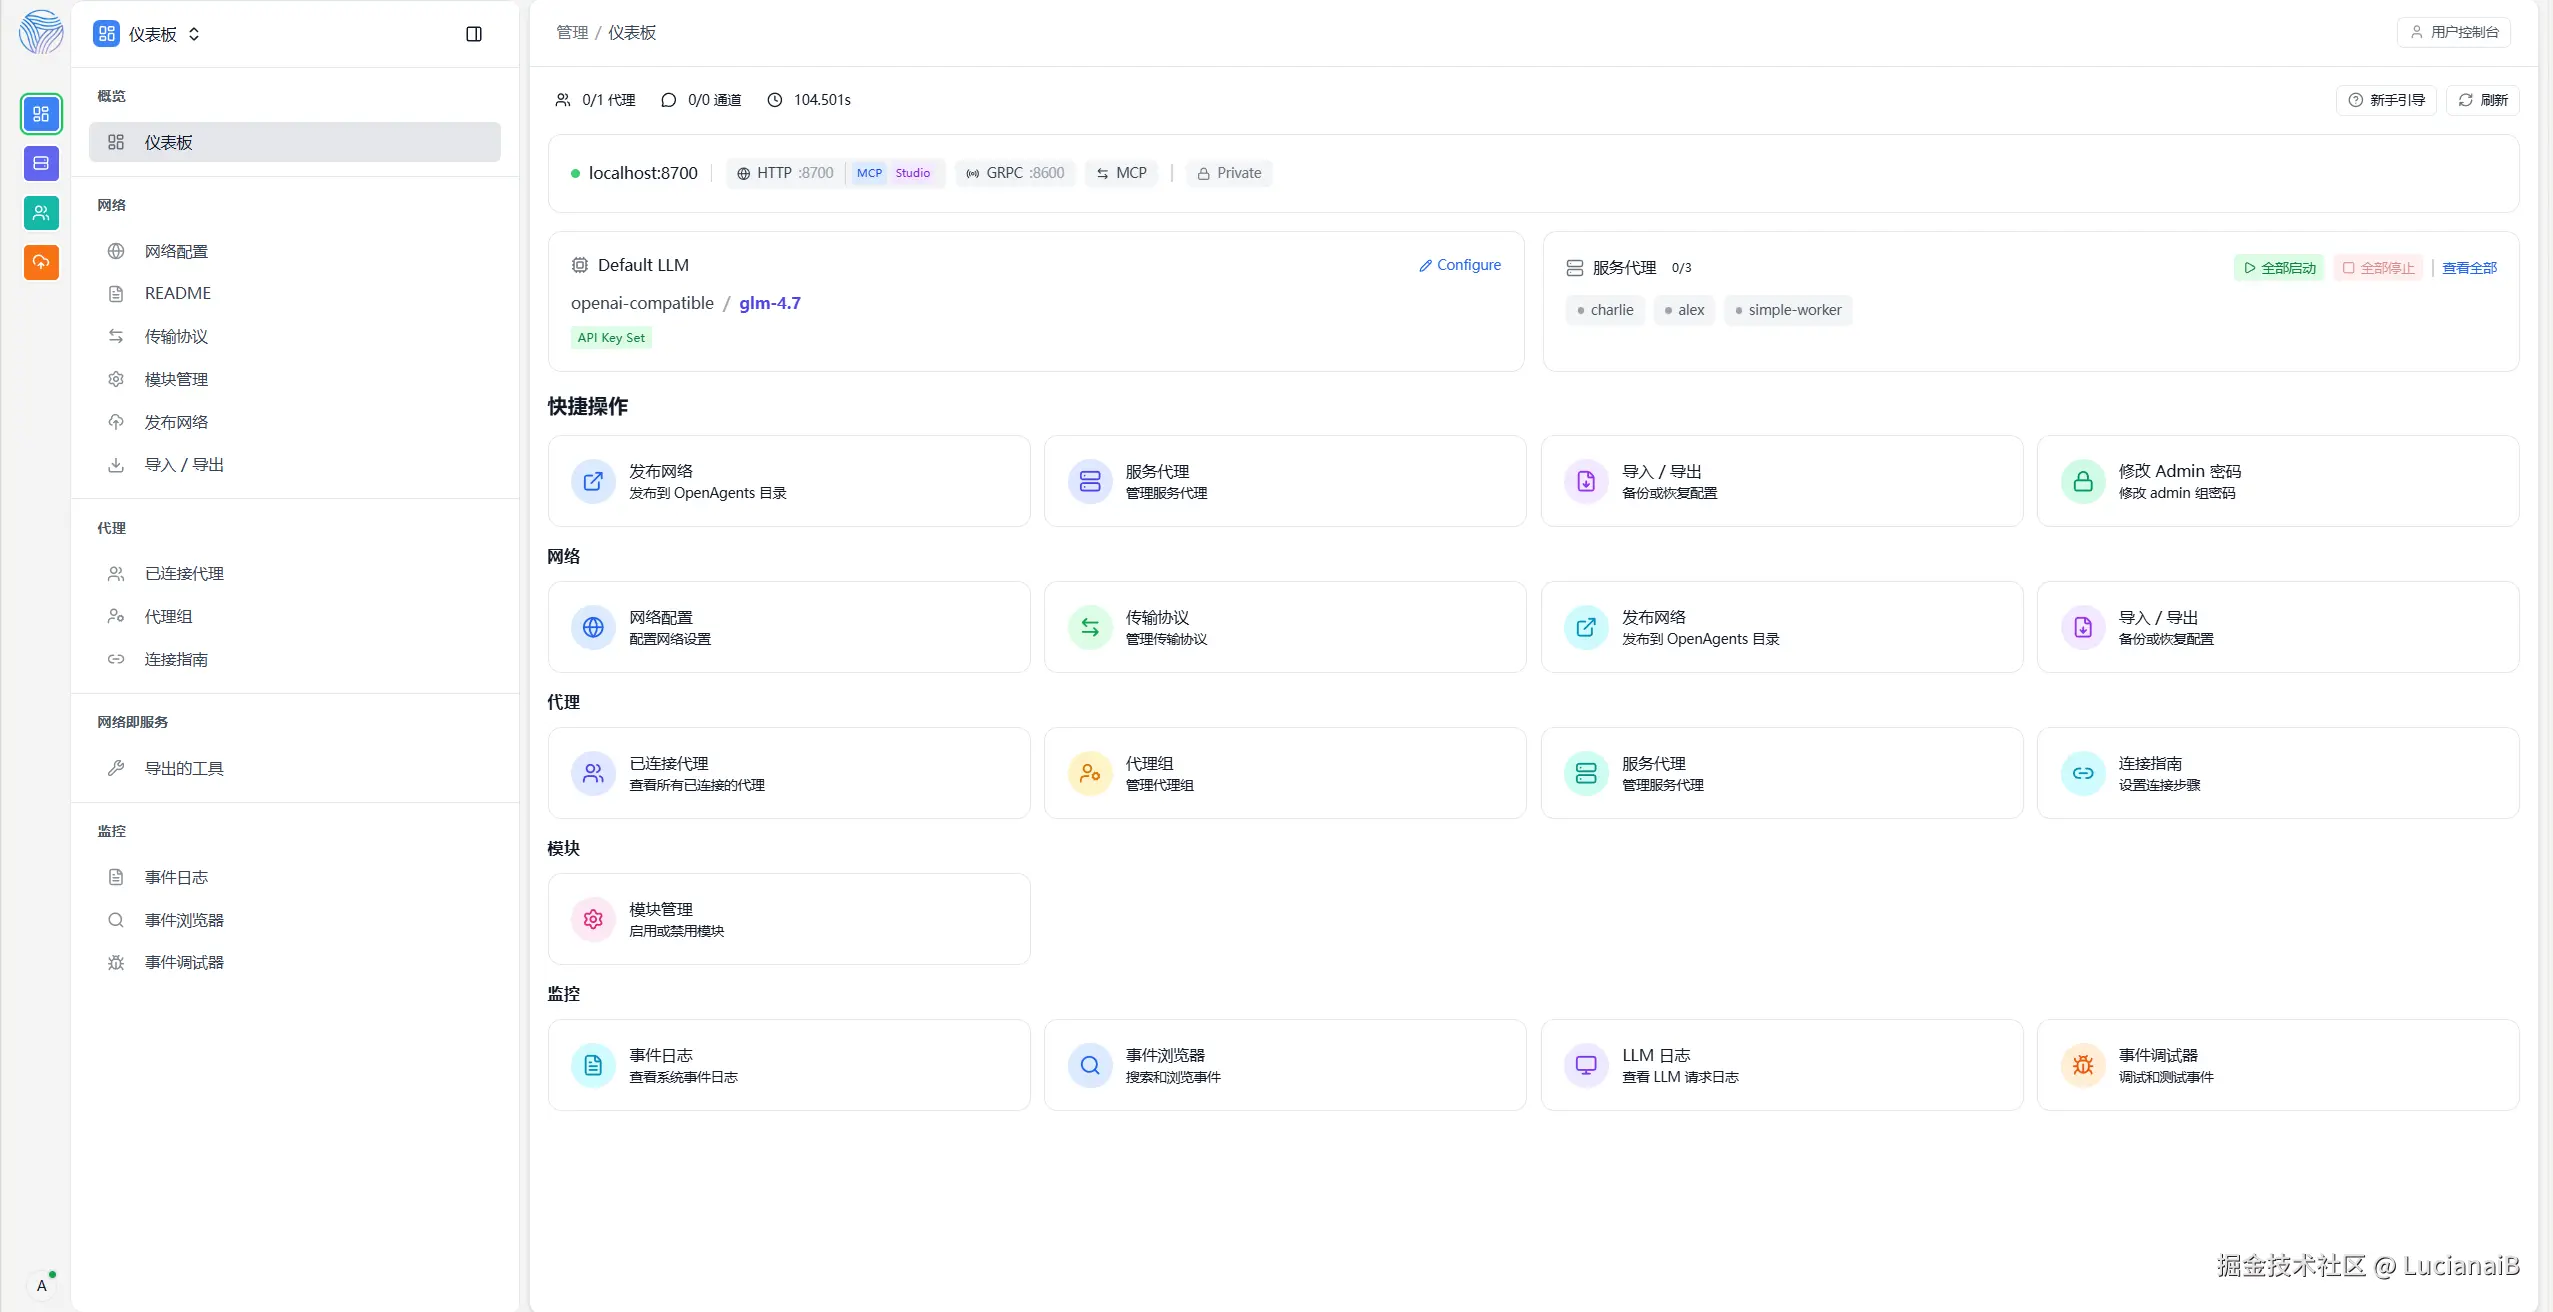Open the 新手引导 onboarding guide button
The height and width of the screenshot is (1312, 2553).
point(2387,100)
